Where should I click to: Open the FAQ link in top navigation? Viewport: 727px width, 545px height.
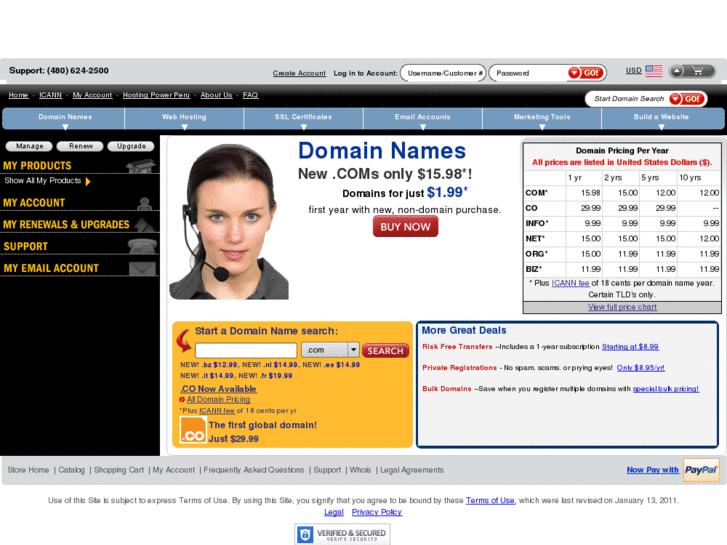coord(250,95)
